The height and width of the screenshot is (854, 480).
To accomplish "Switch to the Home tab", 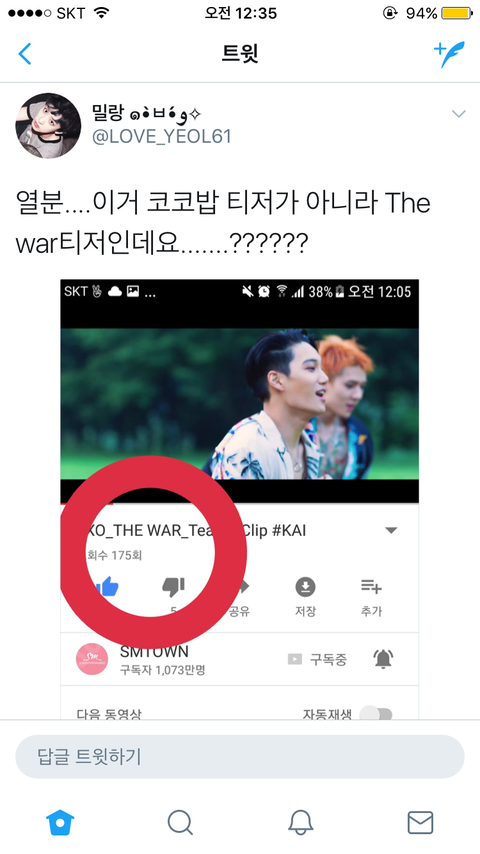I will pos(60,822).
